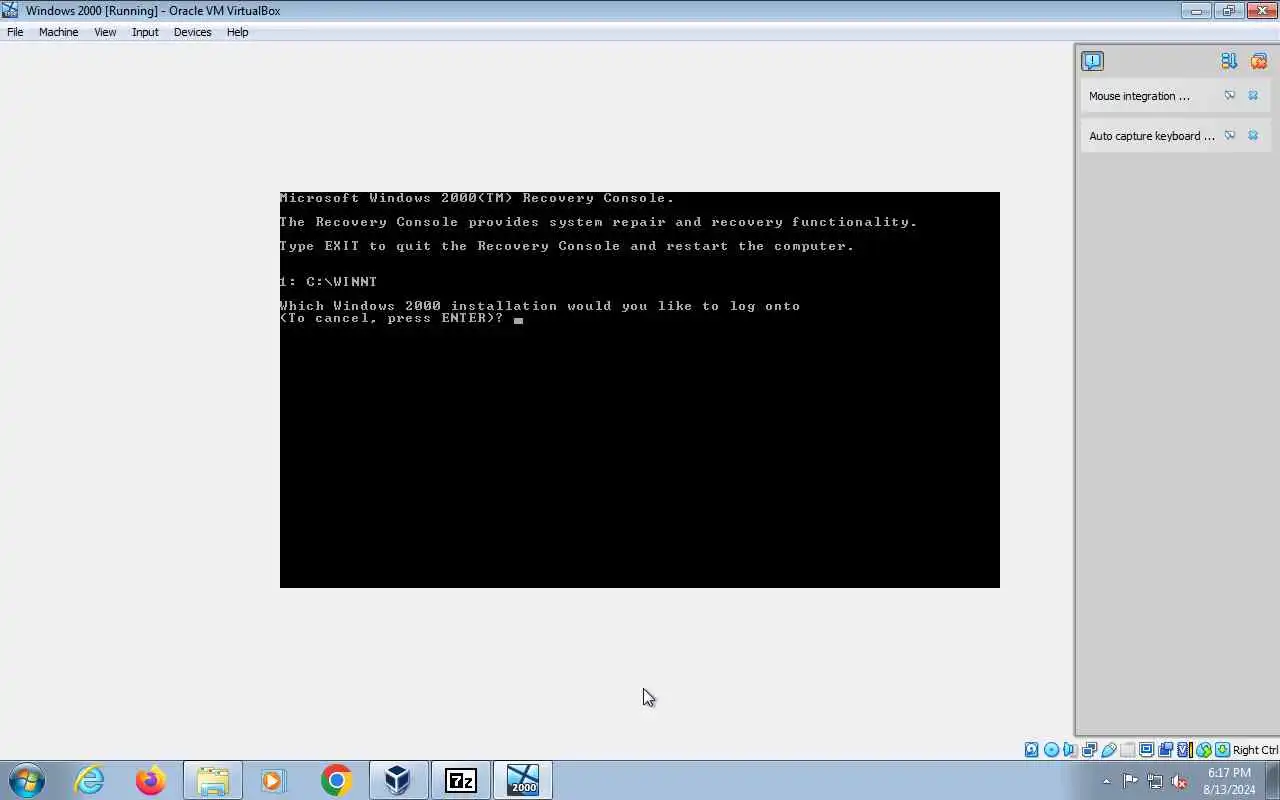Click the Right Ctrl host key label
This screenshot has width=1280, height=800.
click(1255, 750)
